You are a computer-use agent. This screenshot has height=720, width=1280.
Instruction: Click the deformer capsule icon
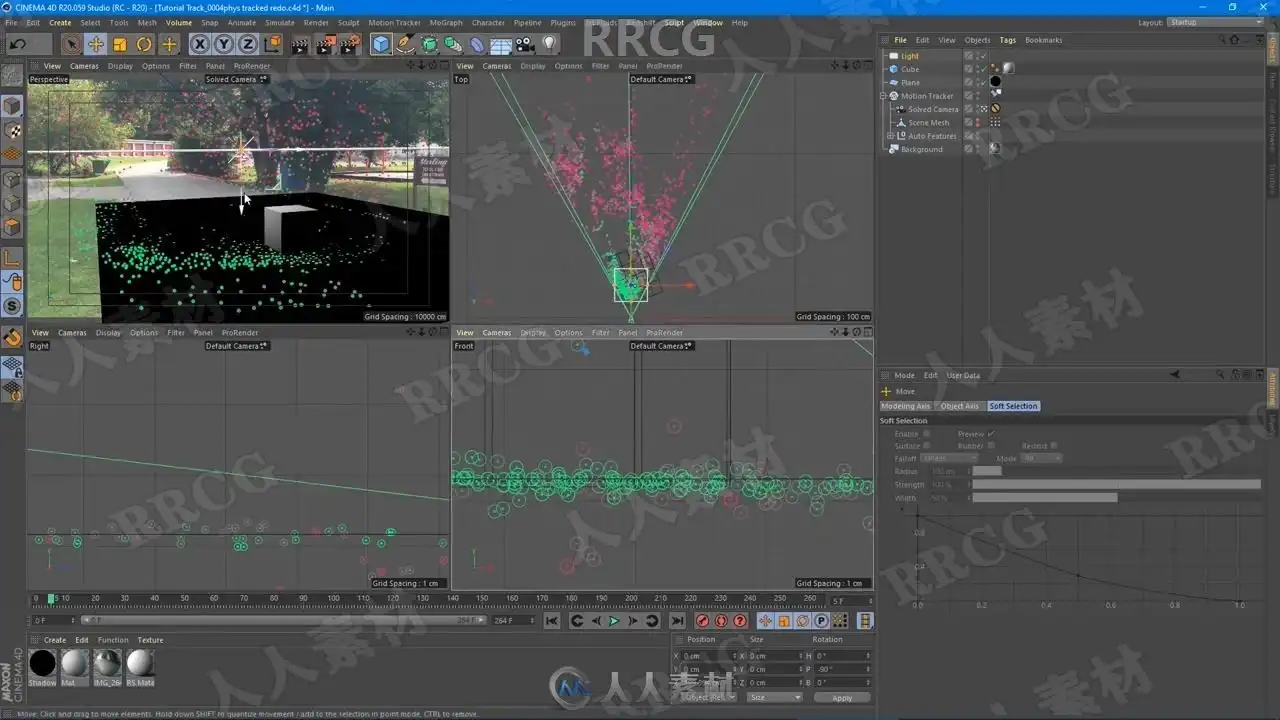[477, 44]
